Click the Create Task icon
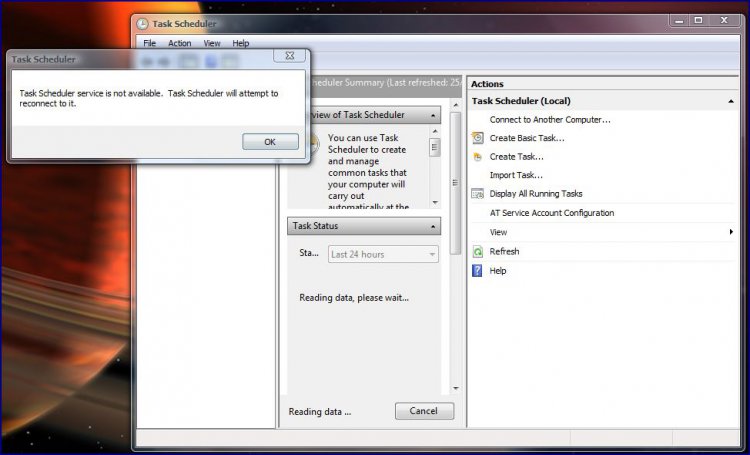The image size is (750, 455). pyautogui.click(x=477, y=156)
